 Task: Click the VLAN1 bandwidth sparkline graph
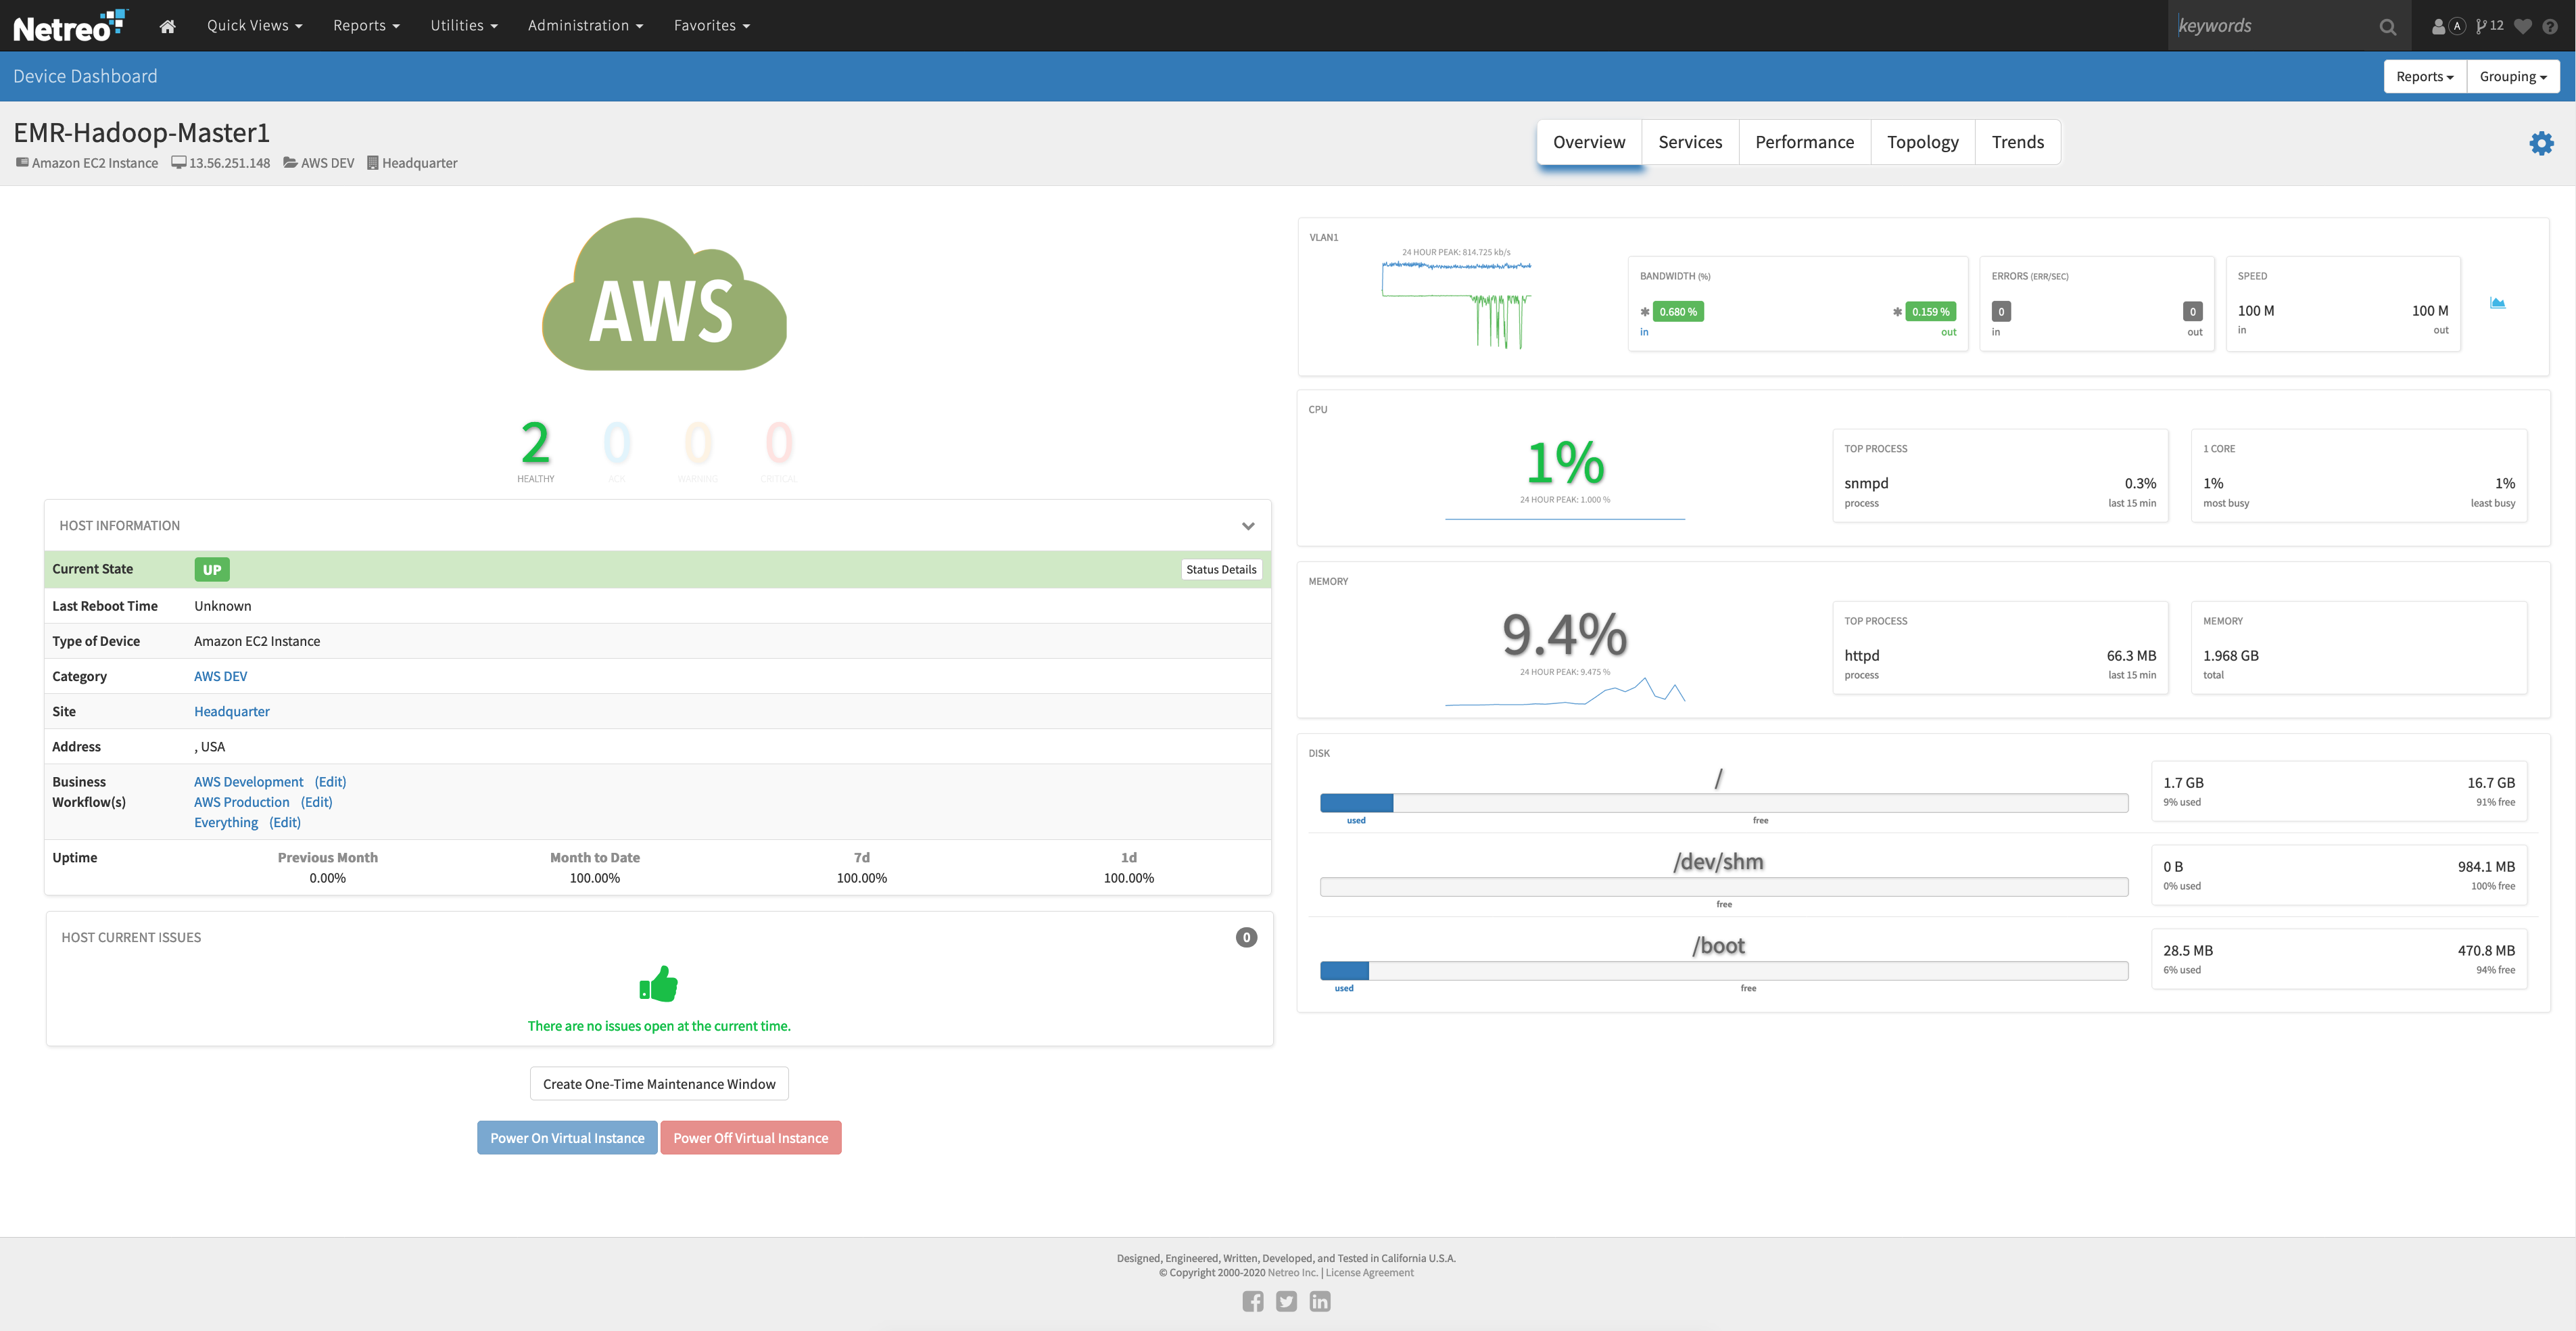click(1456, 304)
